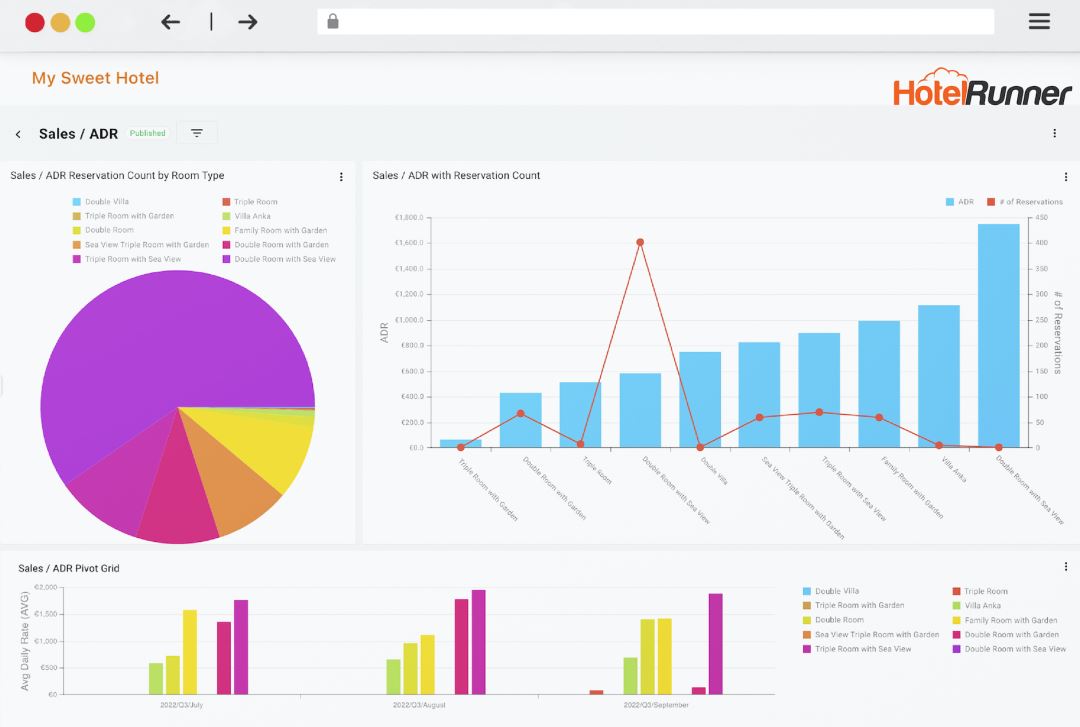Click Villa Anka color swatch in pivot legend

pyautogui.click(x=956, y=606)
